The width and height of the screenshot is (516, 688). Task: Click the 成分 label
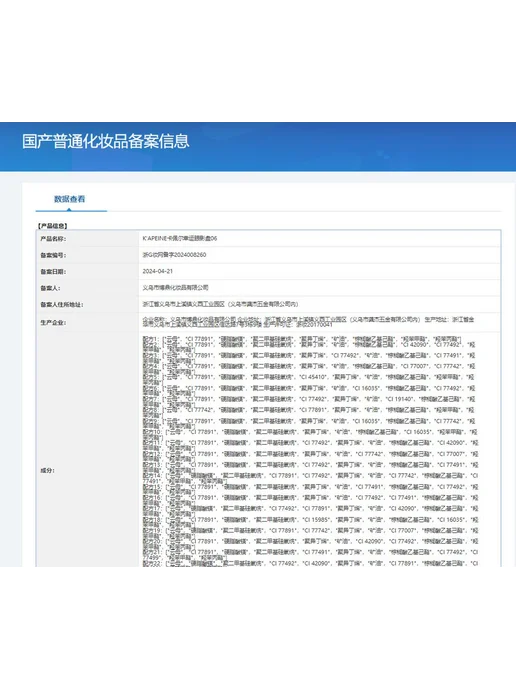tap(47, 470)
